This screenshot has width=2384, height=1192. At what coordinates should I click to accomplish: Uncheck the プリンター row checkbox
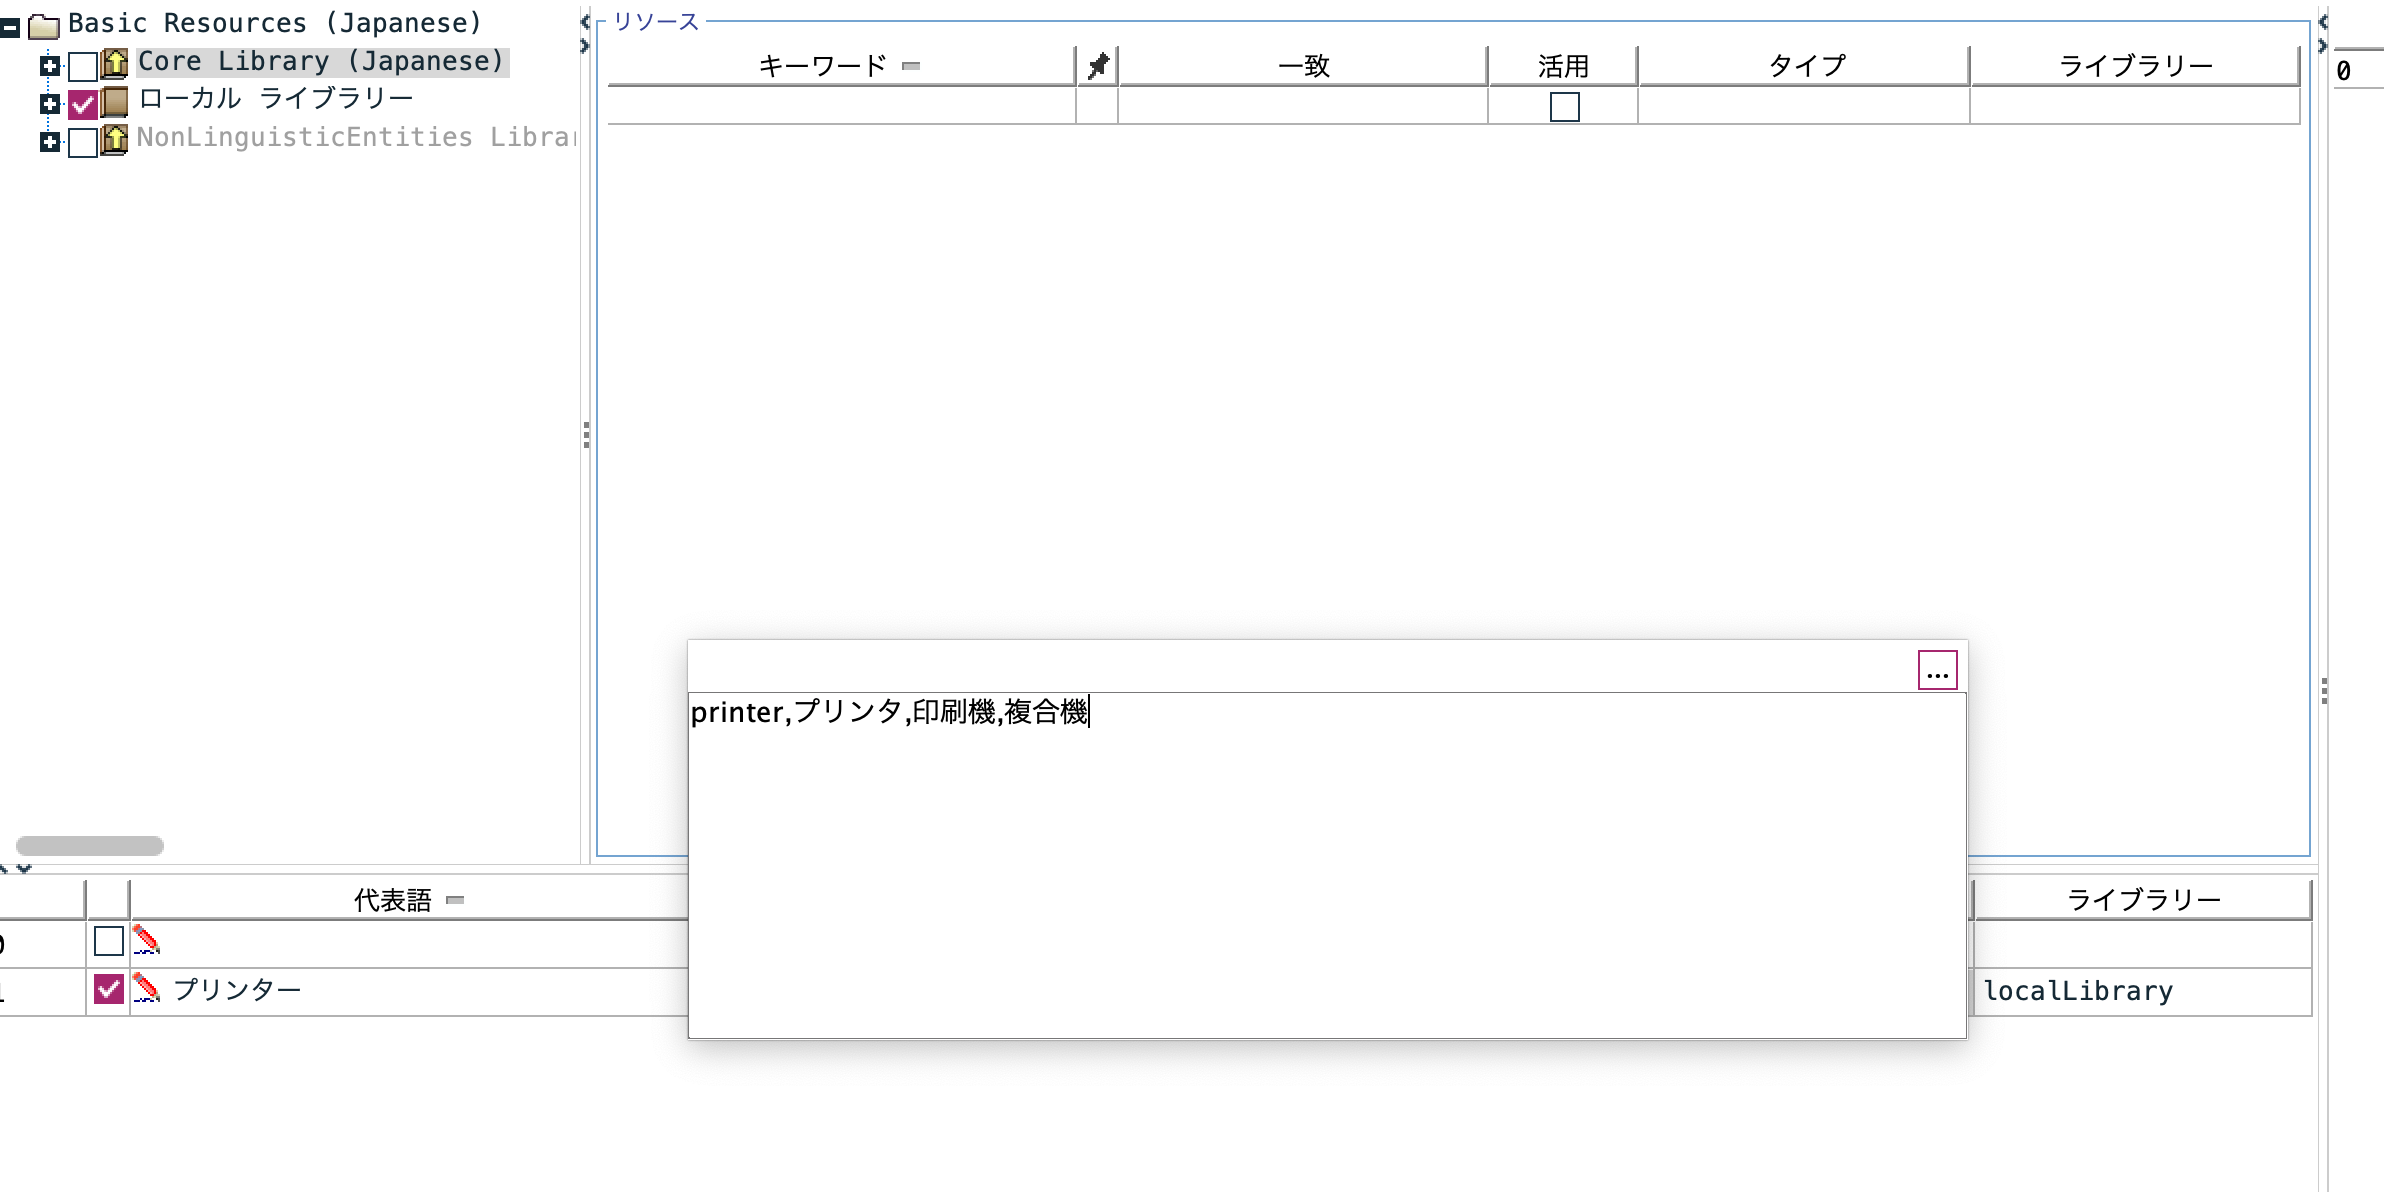pos(109,988)
